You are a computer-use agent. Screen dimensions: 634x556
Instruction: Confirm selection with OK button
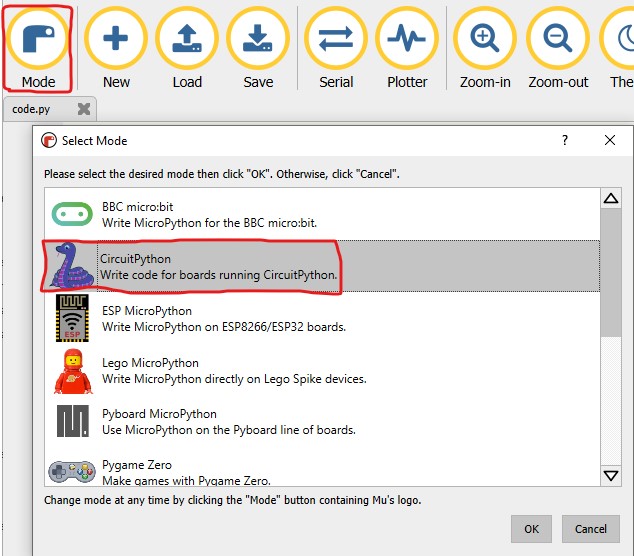pyautogui.click(x=531, y=529)
